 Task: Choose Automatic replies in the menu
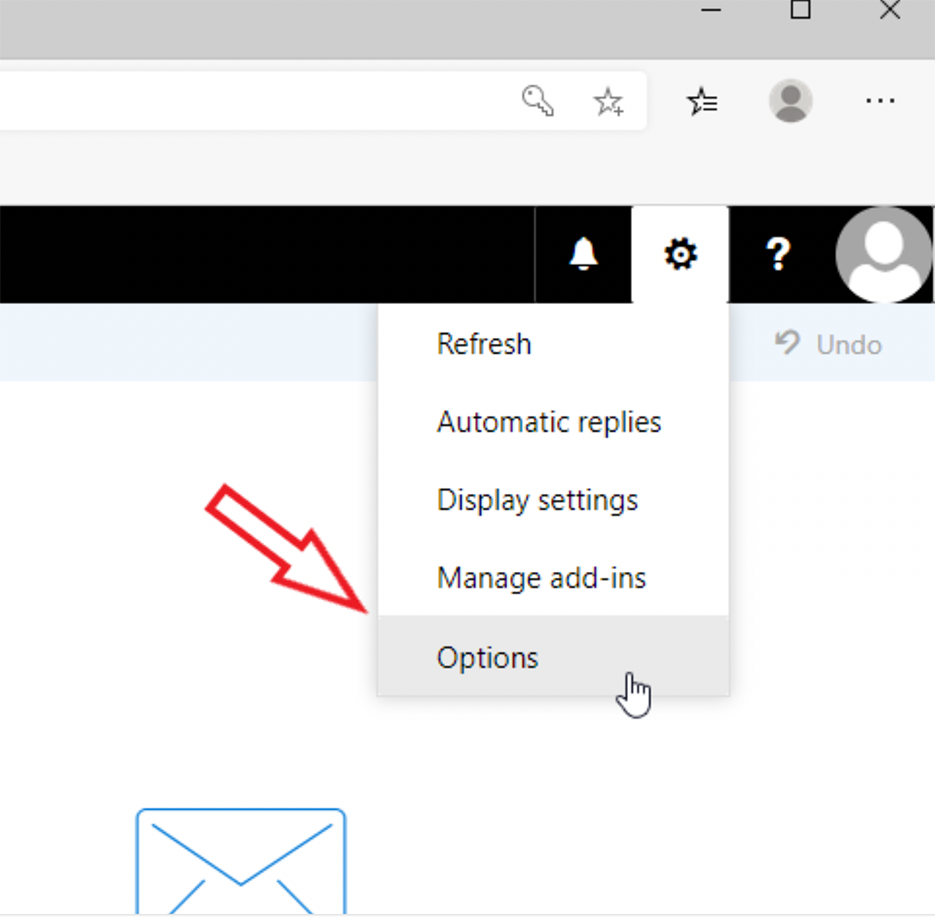pyautogui.click(x=549, y=422)
